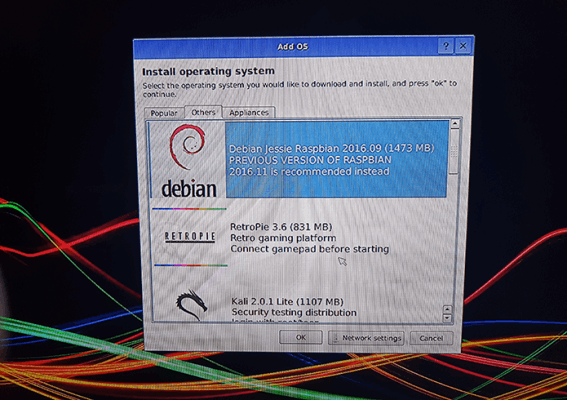Cancel the Add OS dialog
Screen dimensions: 567x400
click(431, 338)
